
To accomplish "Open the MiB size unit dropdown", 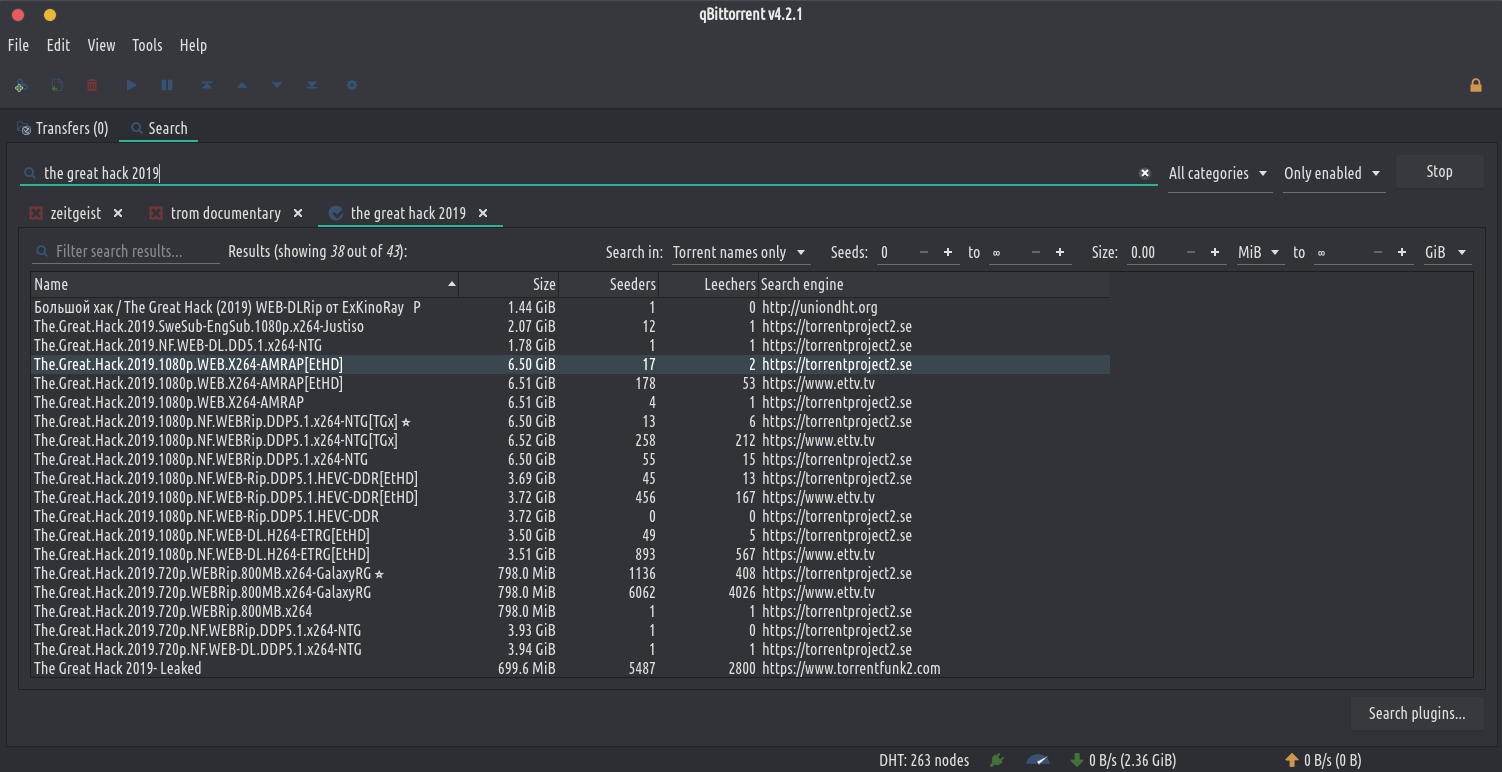I will pyautogui.click(x=1260, y=253).
